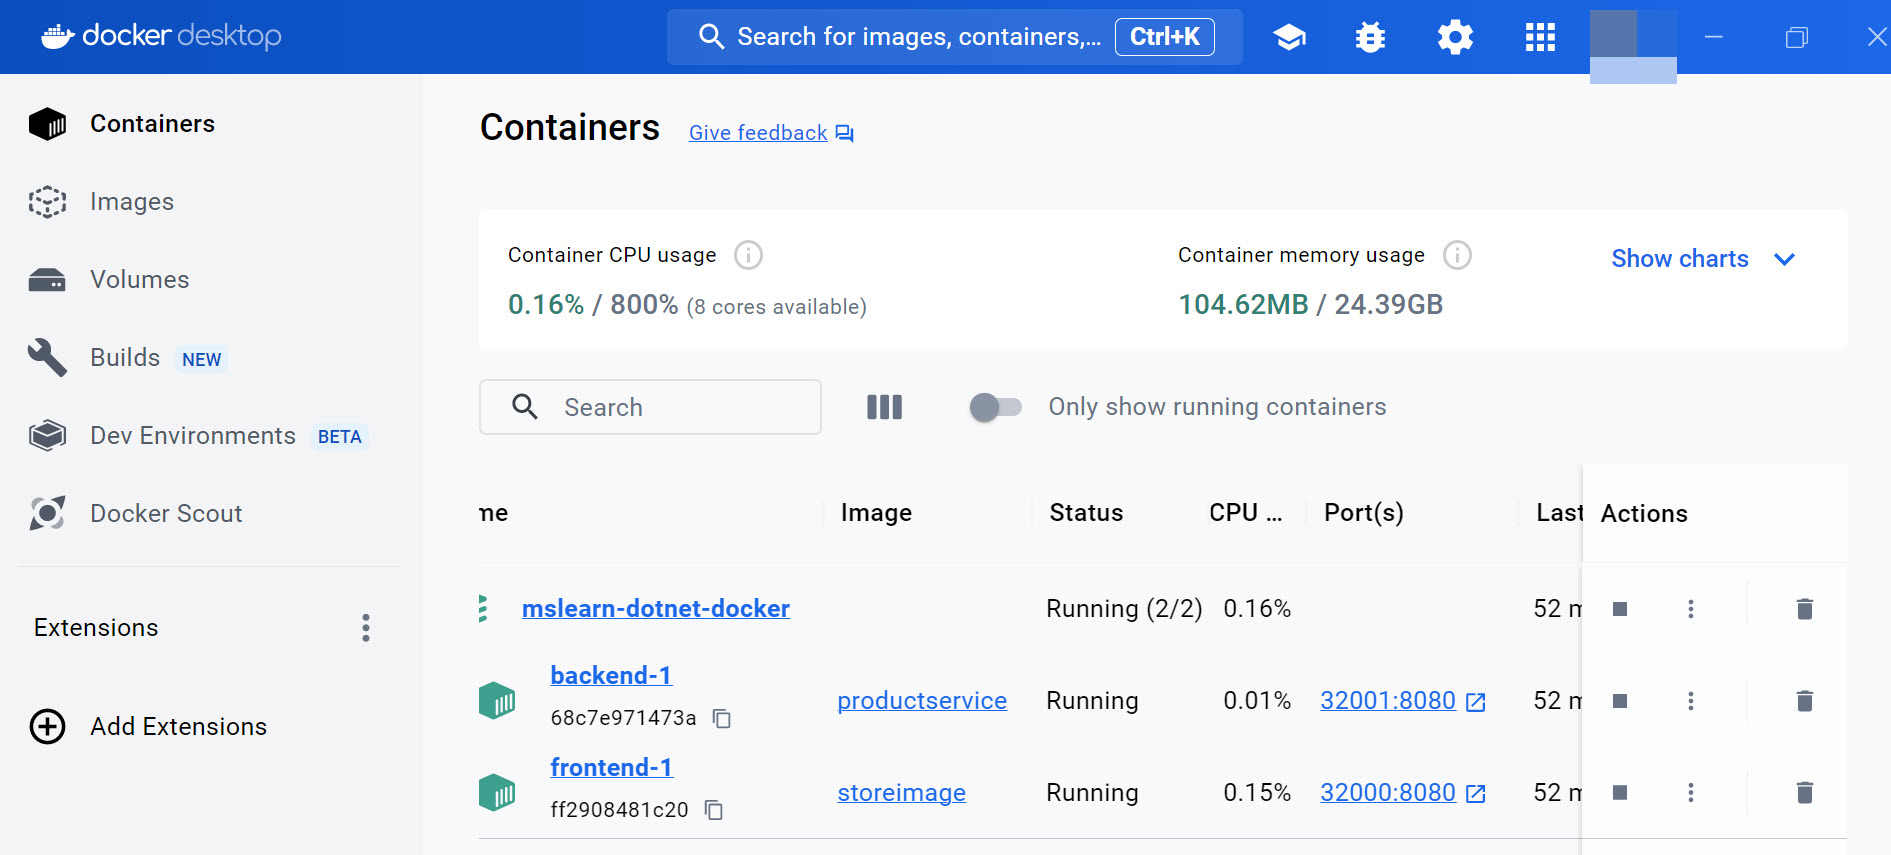Copy container ID ff2908481c20

tap(713, 810)
